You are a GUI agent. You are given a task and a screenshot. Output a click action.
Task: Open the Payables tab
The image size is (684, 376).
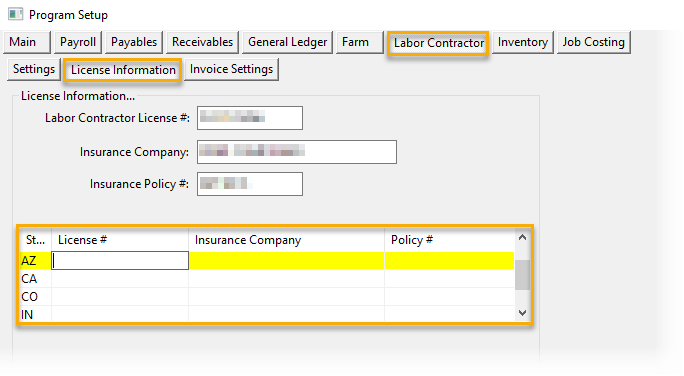133,42
